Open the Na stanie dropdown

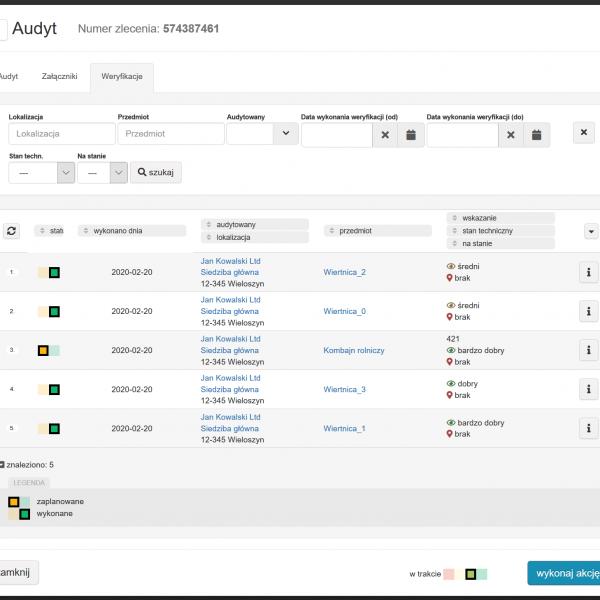click(118, 173)
